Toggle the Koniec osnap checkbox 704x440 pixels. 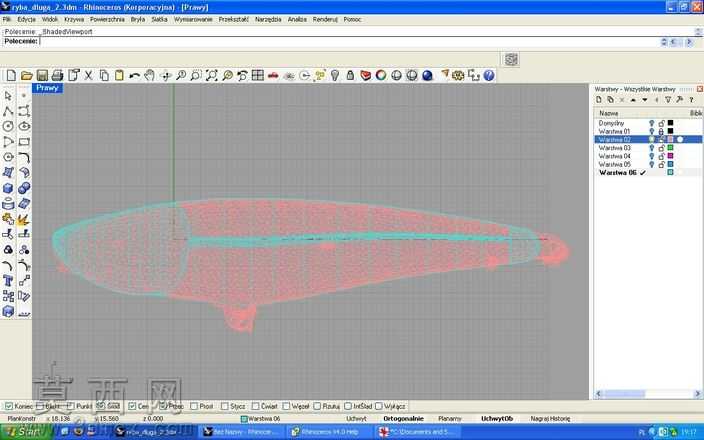pos(9,406)
